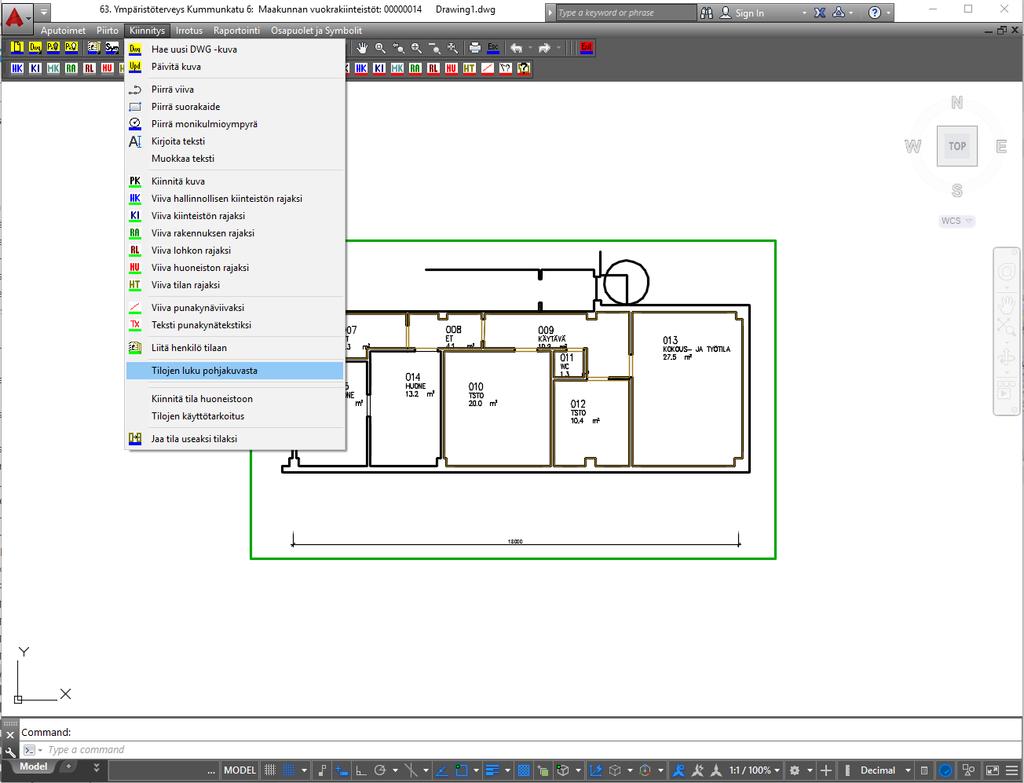Image resolution: width=1024 pixels, height=783 pixels.
Task: Click the yellow question mark help toolbar icon
Action: [523, 68]
